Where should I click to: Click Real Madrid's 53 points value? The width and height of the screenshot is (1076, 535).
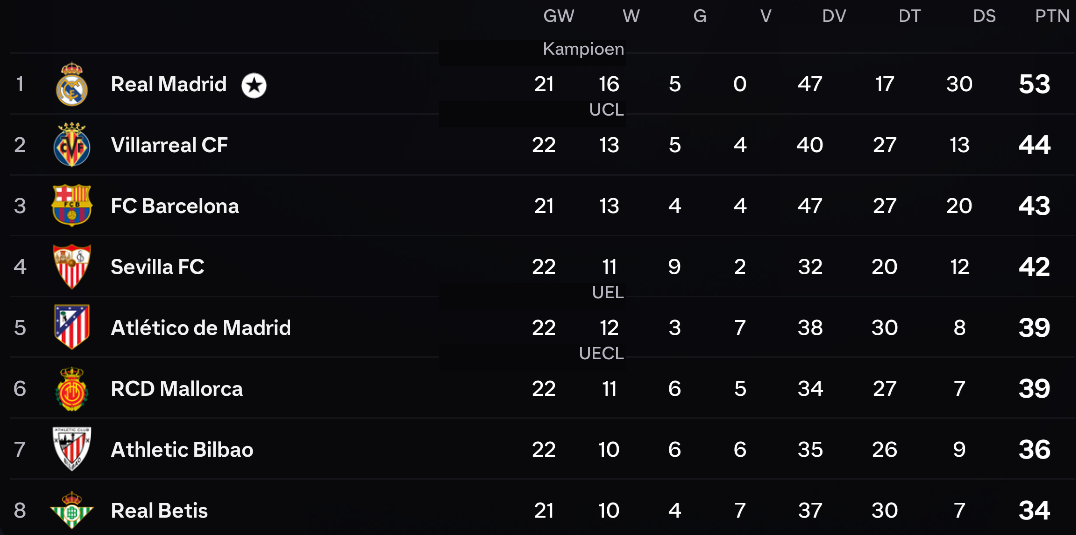1035,84
